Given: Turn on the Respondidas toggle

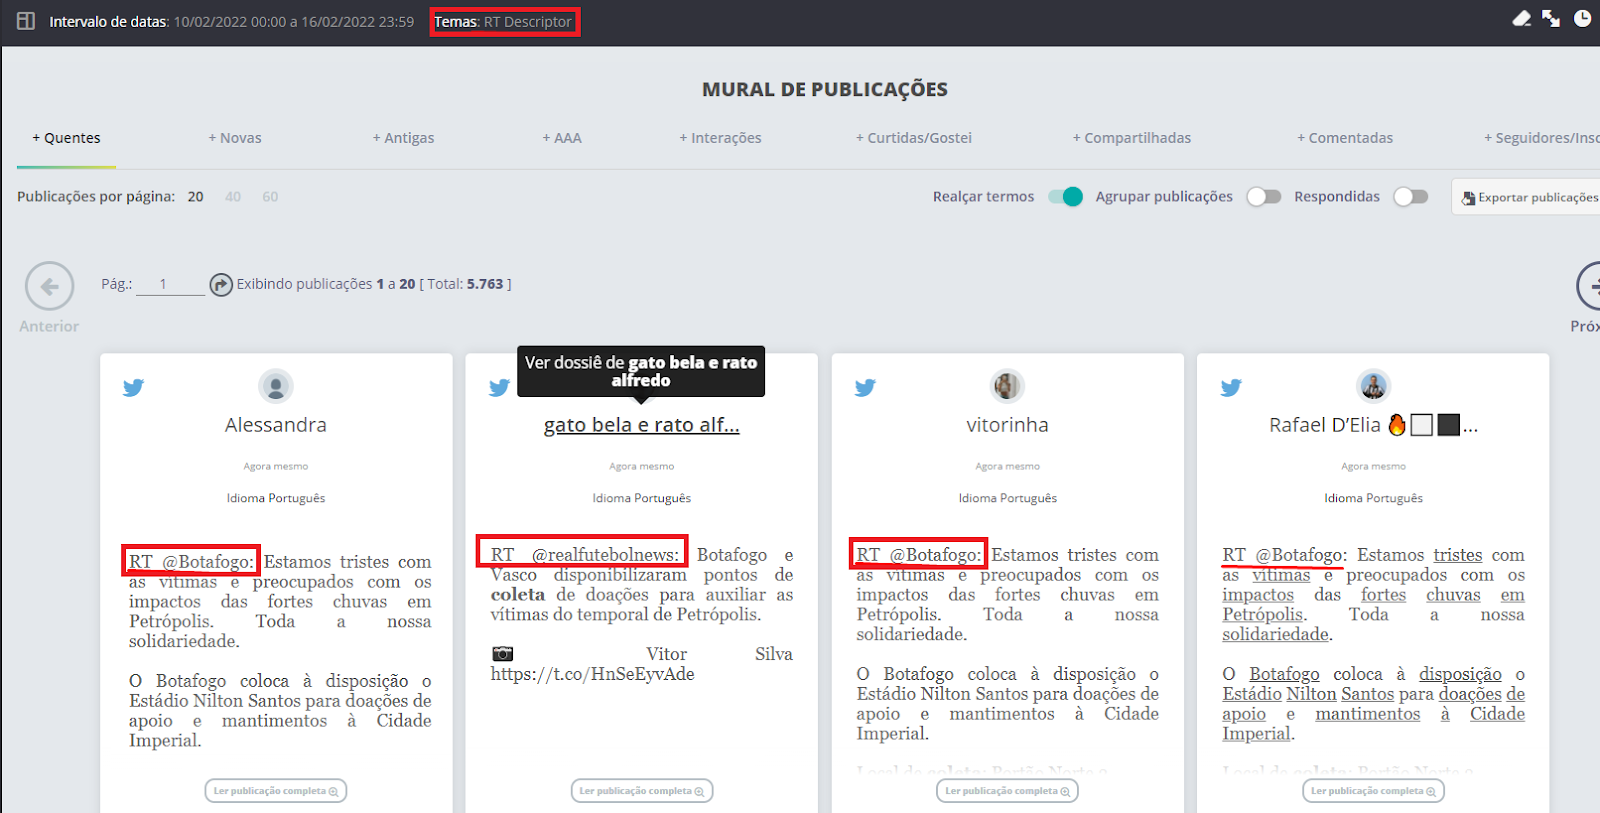Looking at the screenshot, I should coord(1410,197).
